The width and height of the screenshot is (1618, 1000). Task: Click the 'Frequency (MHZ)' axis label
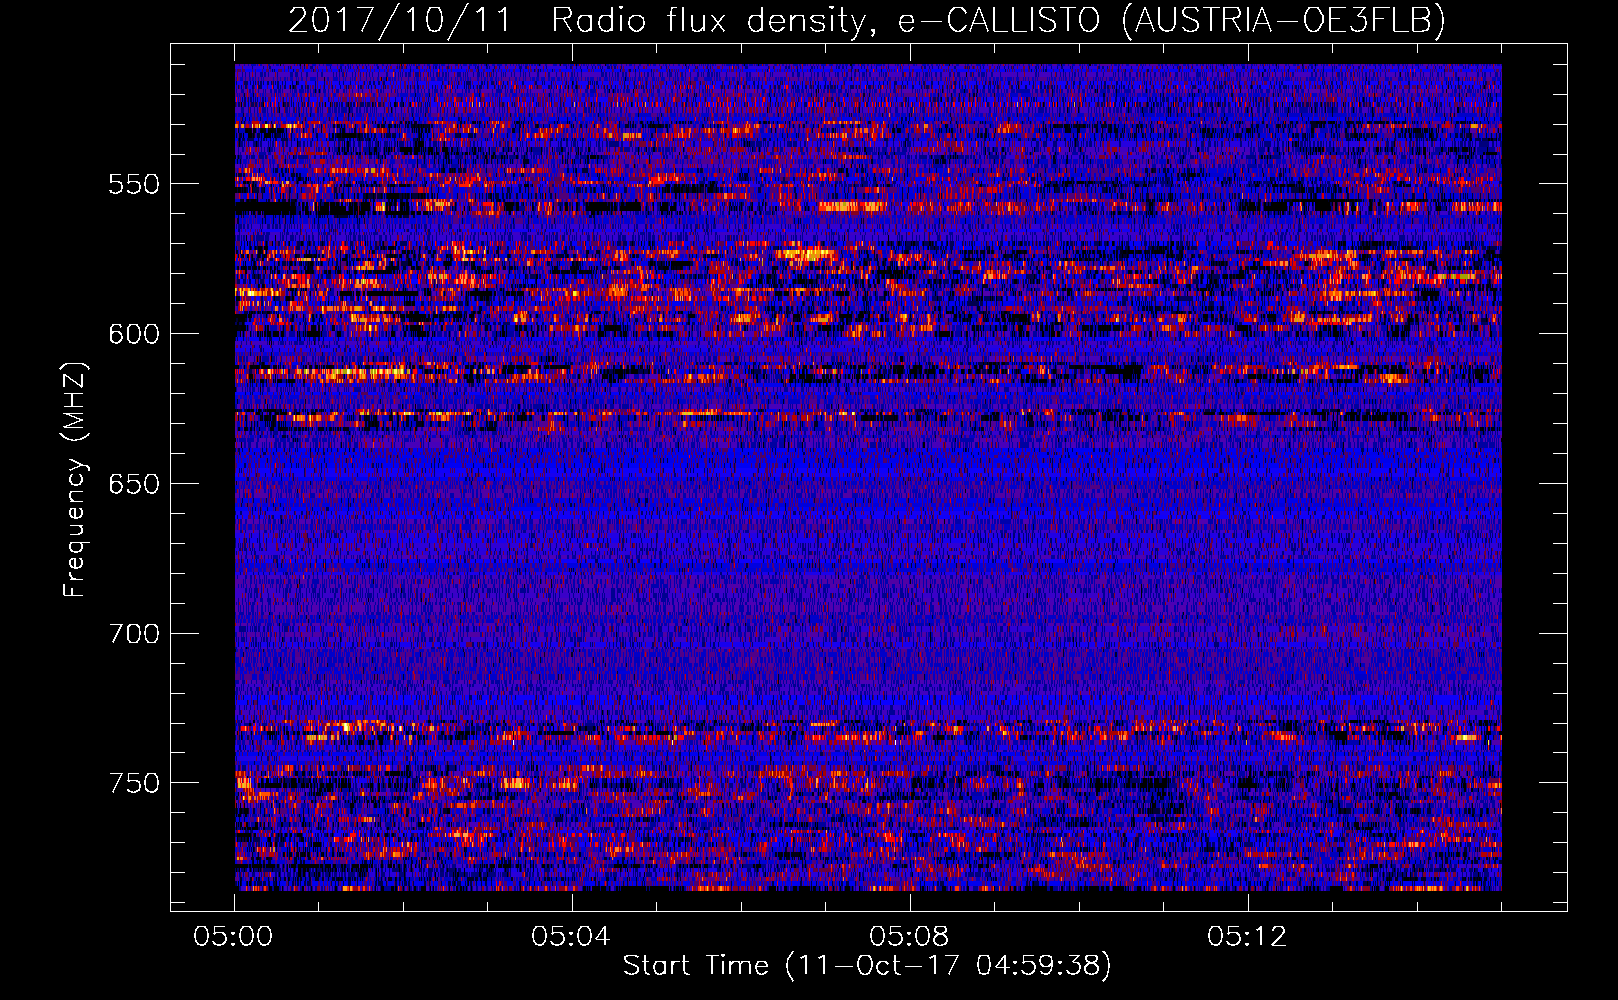pyautogui.click(x=75, y=480)
